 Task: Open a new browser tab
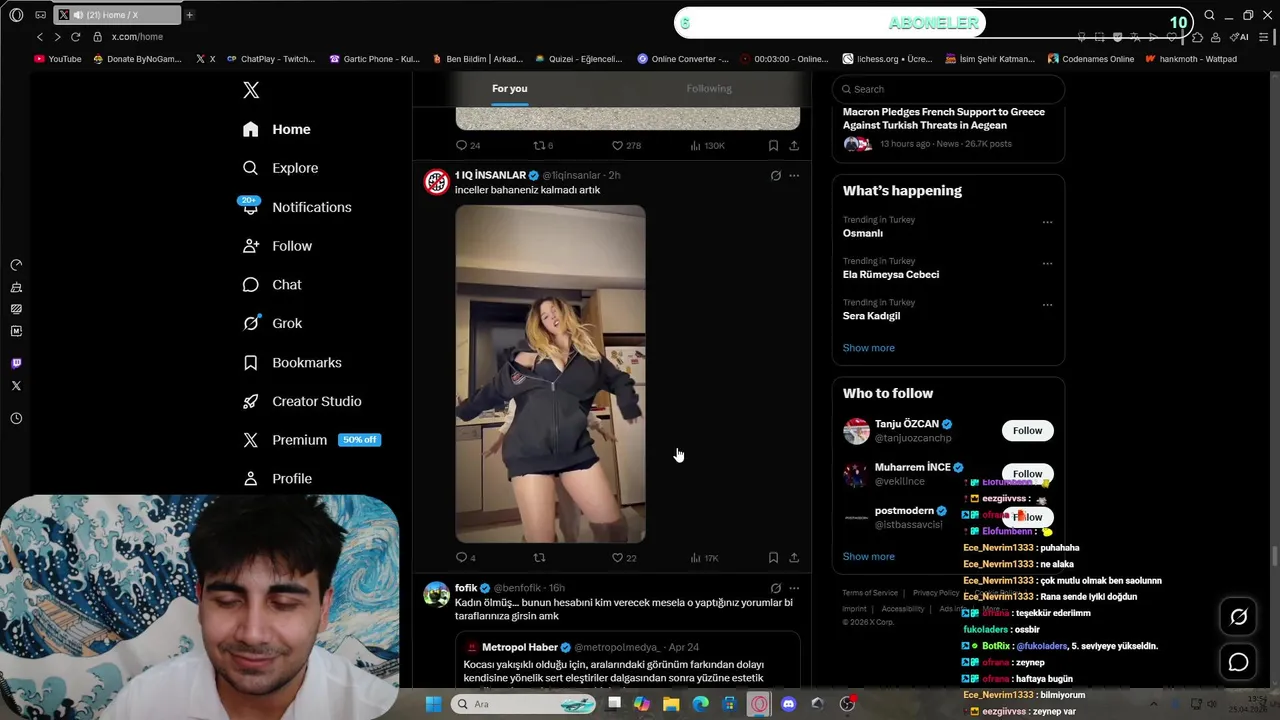(189, 15)
